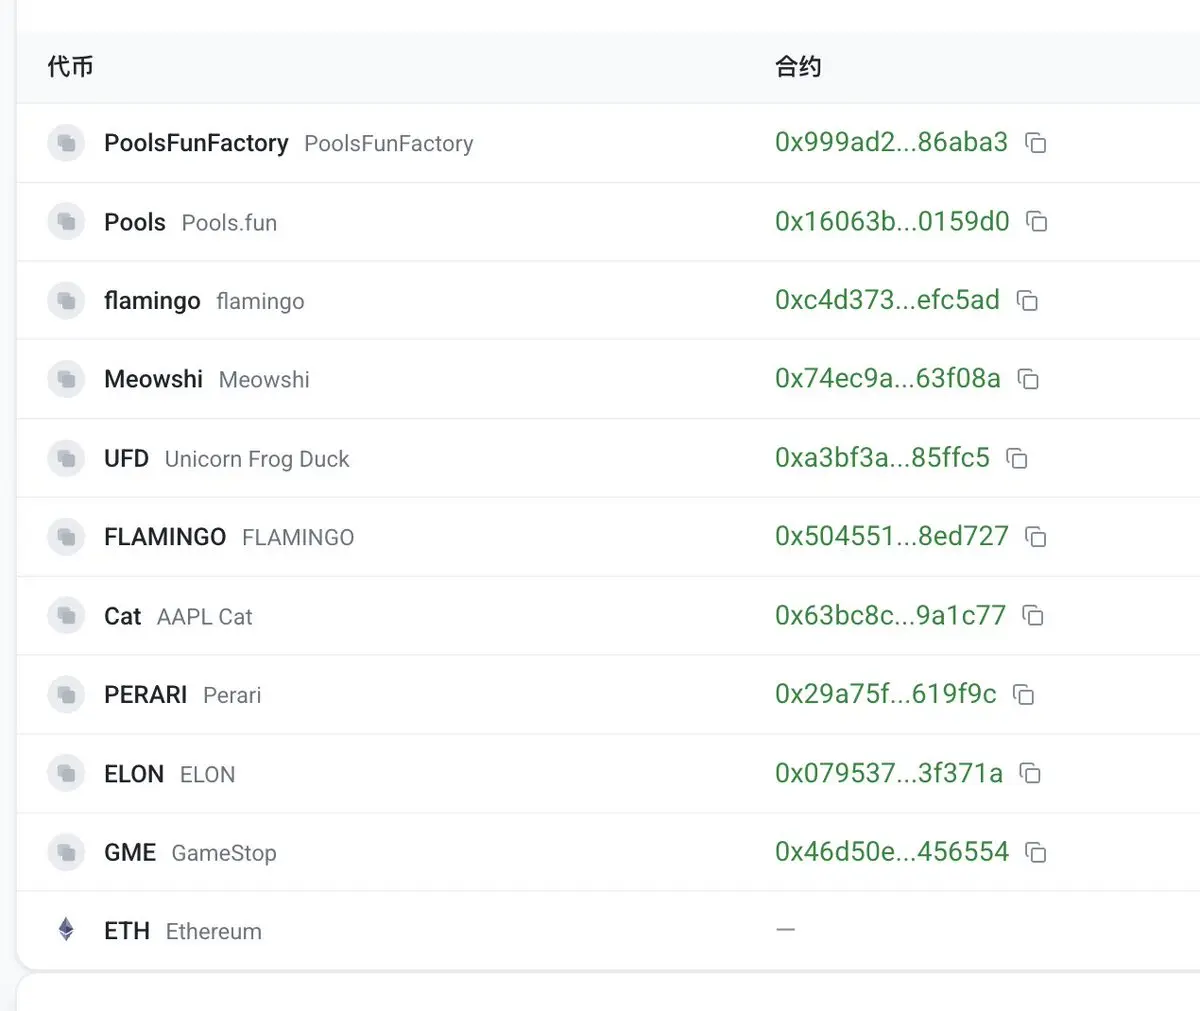The height and width of the screenshot is (1011, 1200).
Task: Open contract link 0x999ad2...86aba3
Action: click(x=891, y=142)
